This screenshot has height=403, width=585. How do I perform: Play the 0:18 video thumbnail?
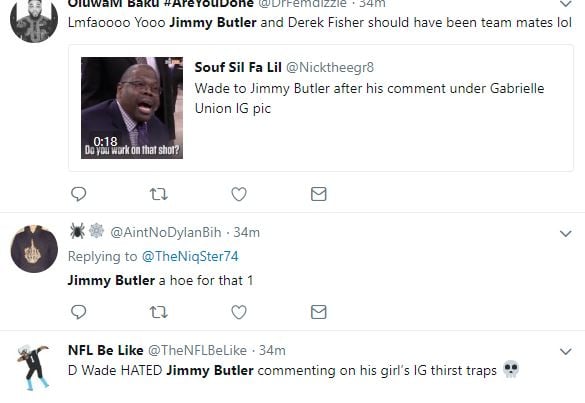132,108
